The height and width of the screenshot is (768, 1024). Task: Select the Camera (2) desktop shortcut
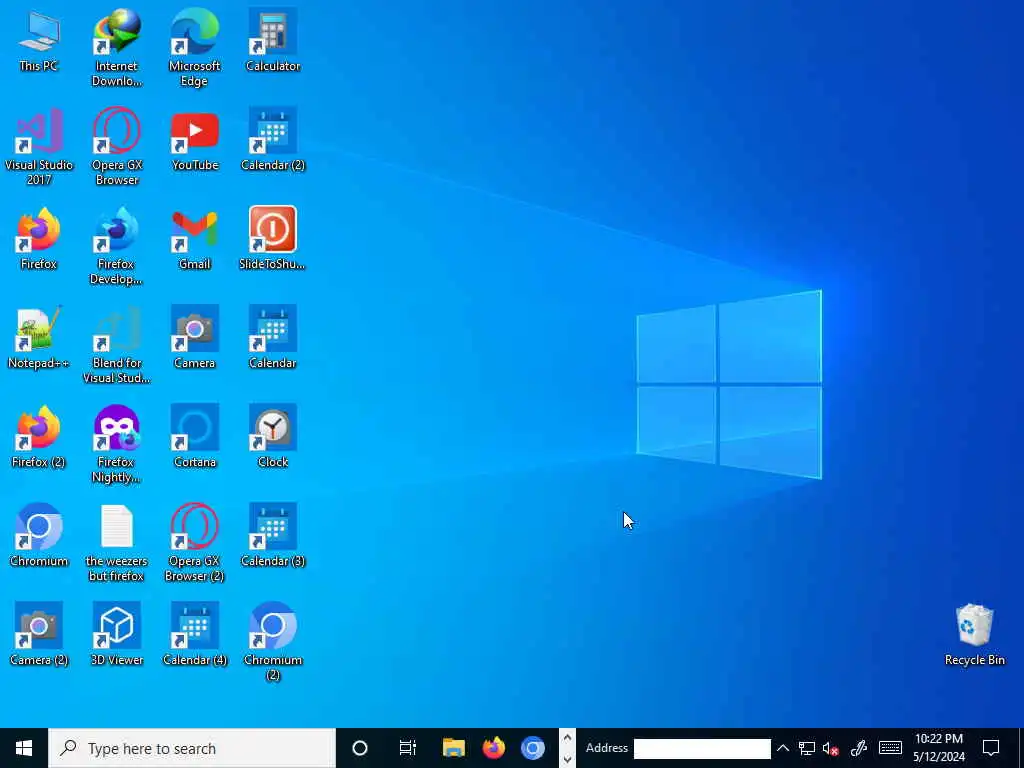(39, 635)
